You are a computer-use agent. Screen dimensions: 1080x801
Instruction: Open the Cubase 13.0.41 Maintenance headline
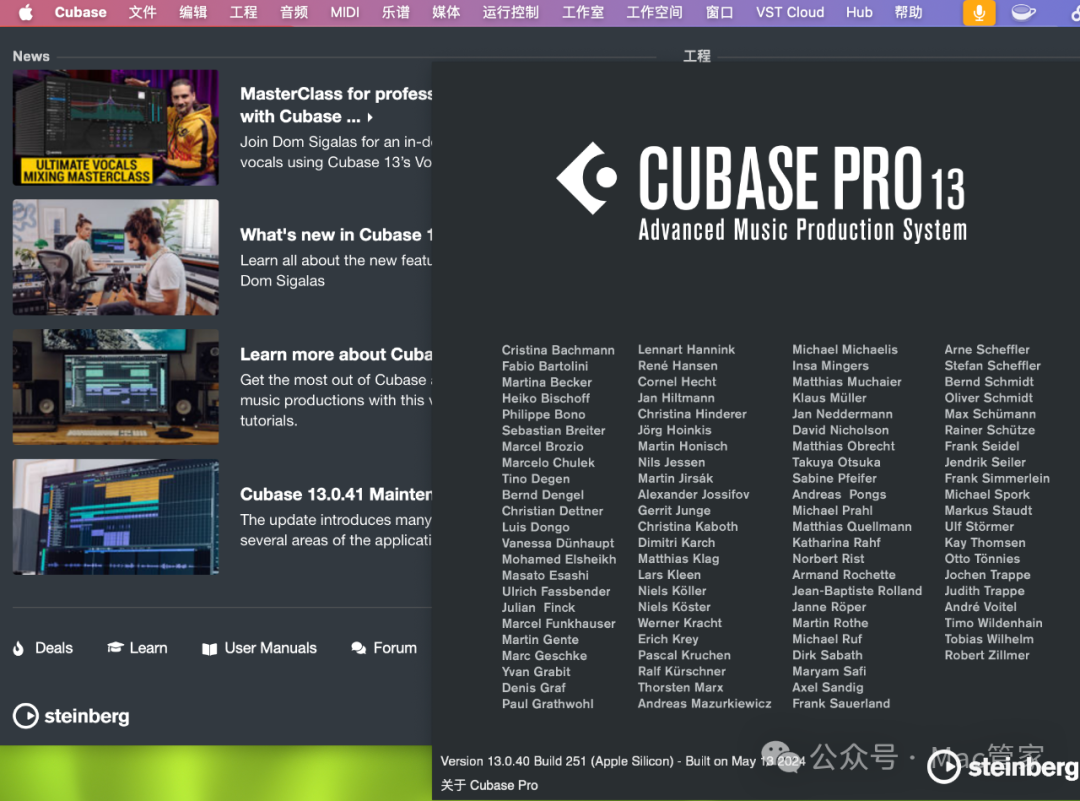pyautogui.click(x=336, y=495)
